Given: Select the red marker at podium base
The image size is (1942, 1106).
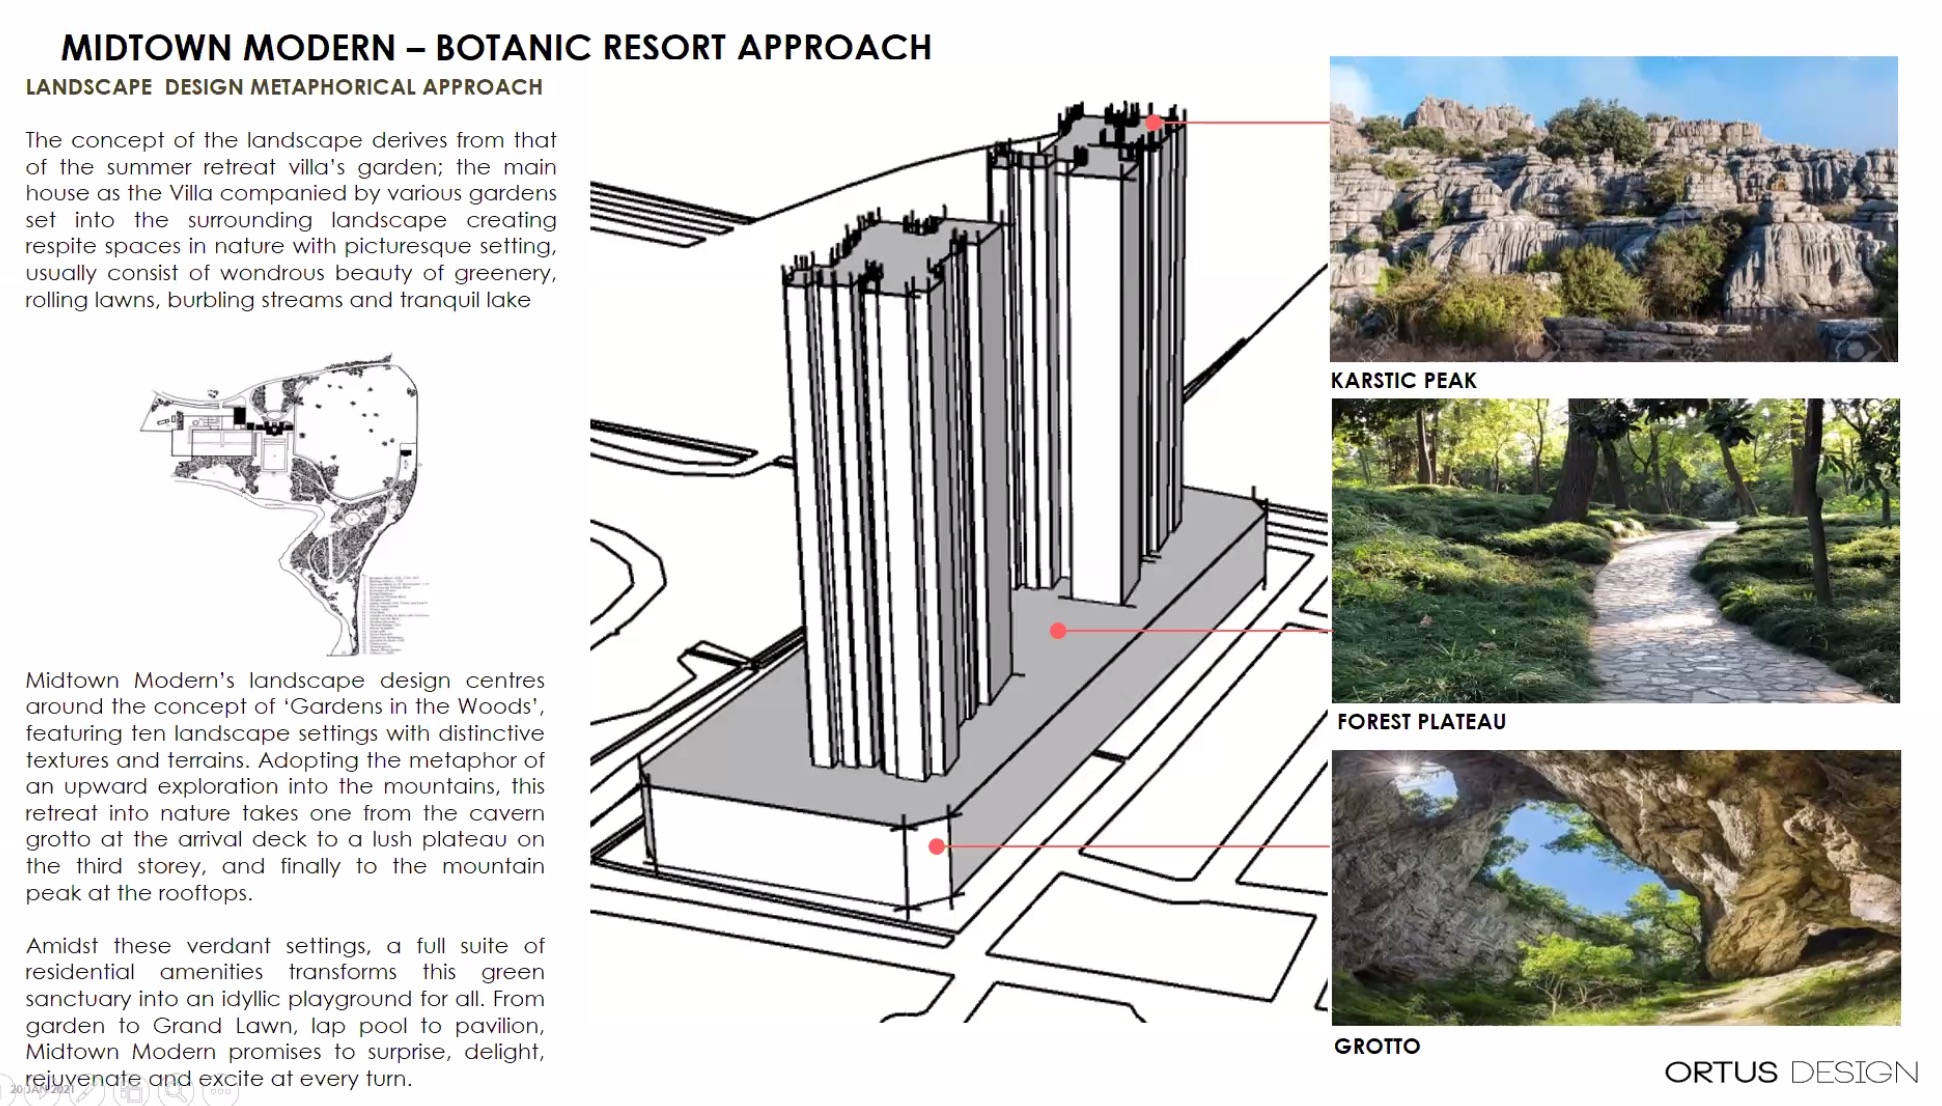Looking at the screenshot, I should coord(936,846).
